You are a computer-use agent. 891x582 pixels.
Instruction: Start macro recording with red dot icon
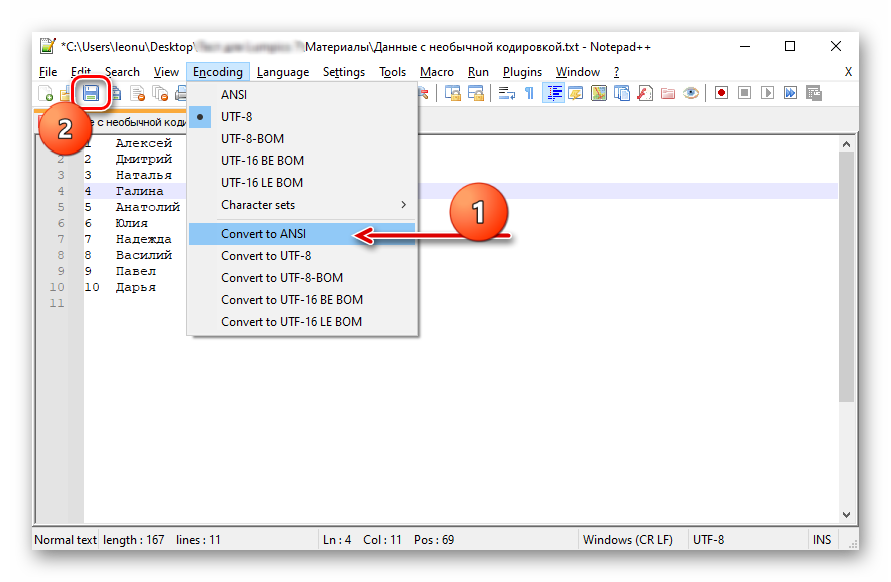coord(722,93)
